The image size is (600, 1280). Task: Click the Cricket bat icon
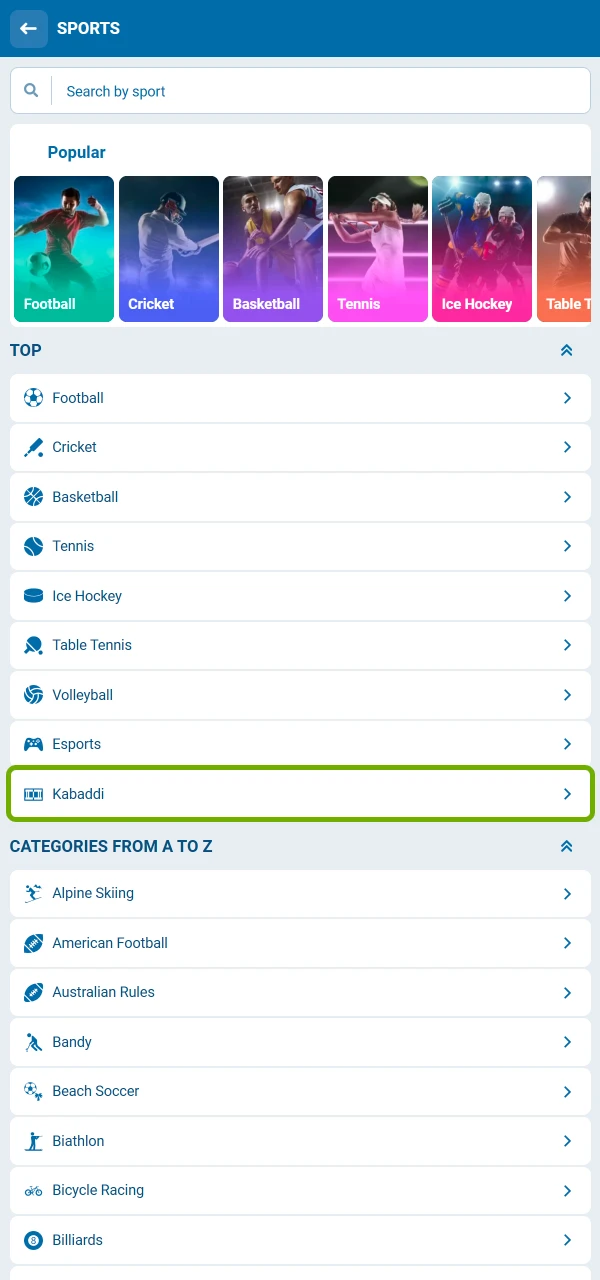(x=34, y=447)
